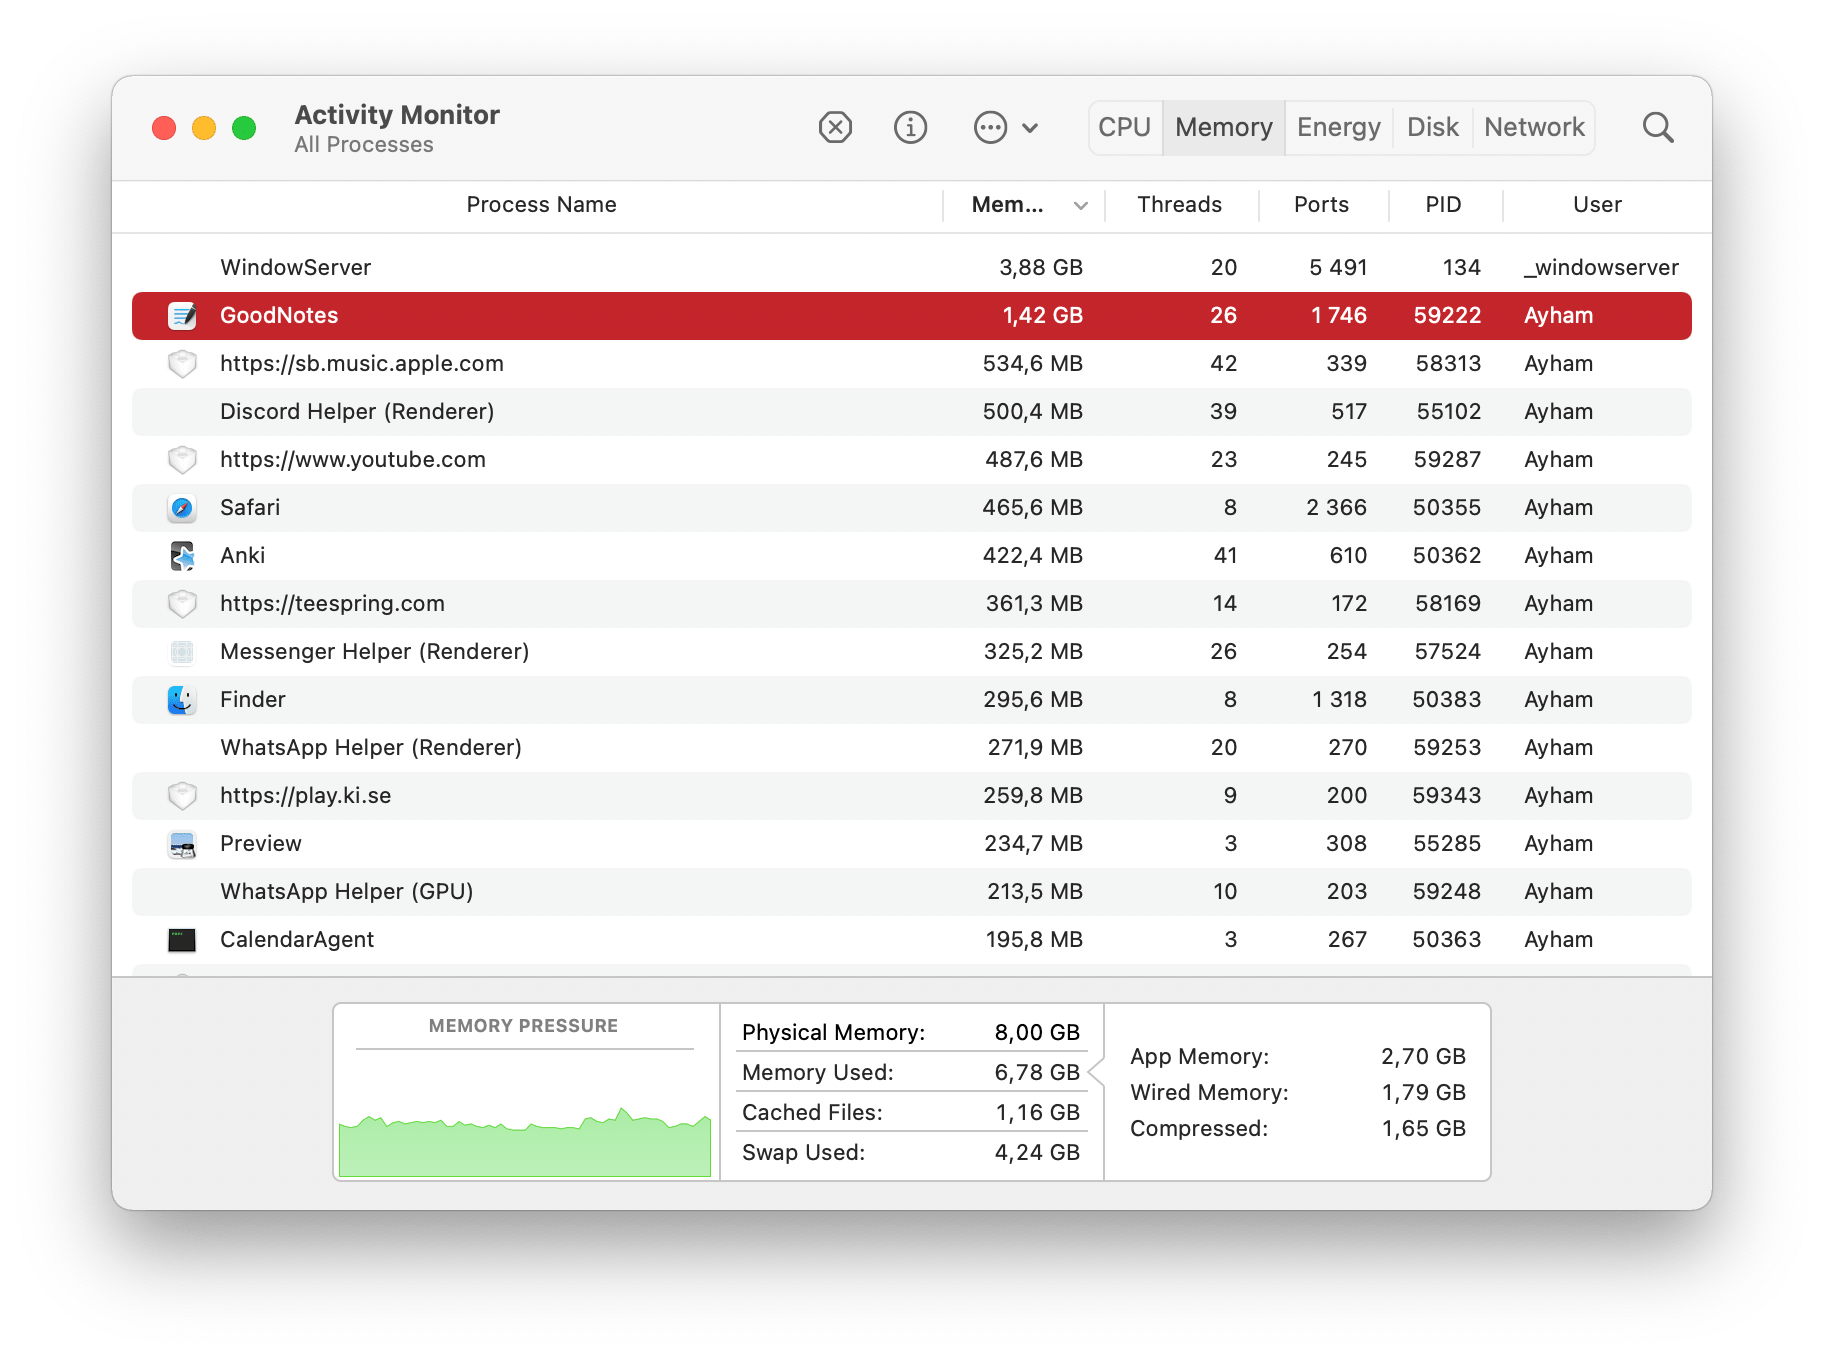This screenshot has width=1824, height=1358.
Task: Click the GoodNotes app icon
Action: 182,316
